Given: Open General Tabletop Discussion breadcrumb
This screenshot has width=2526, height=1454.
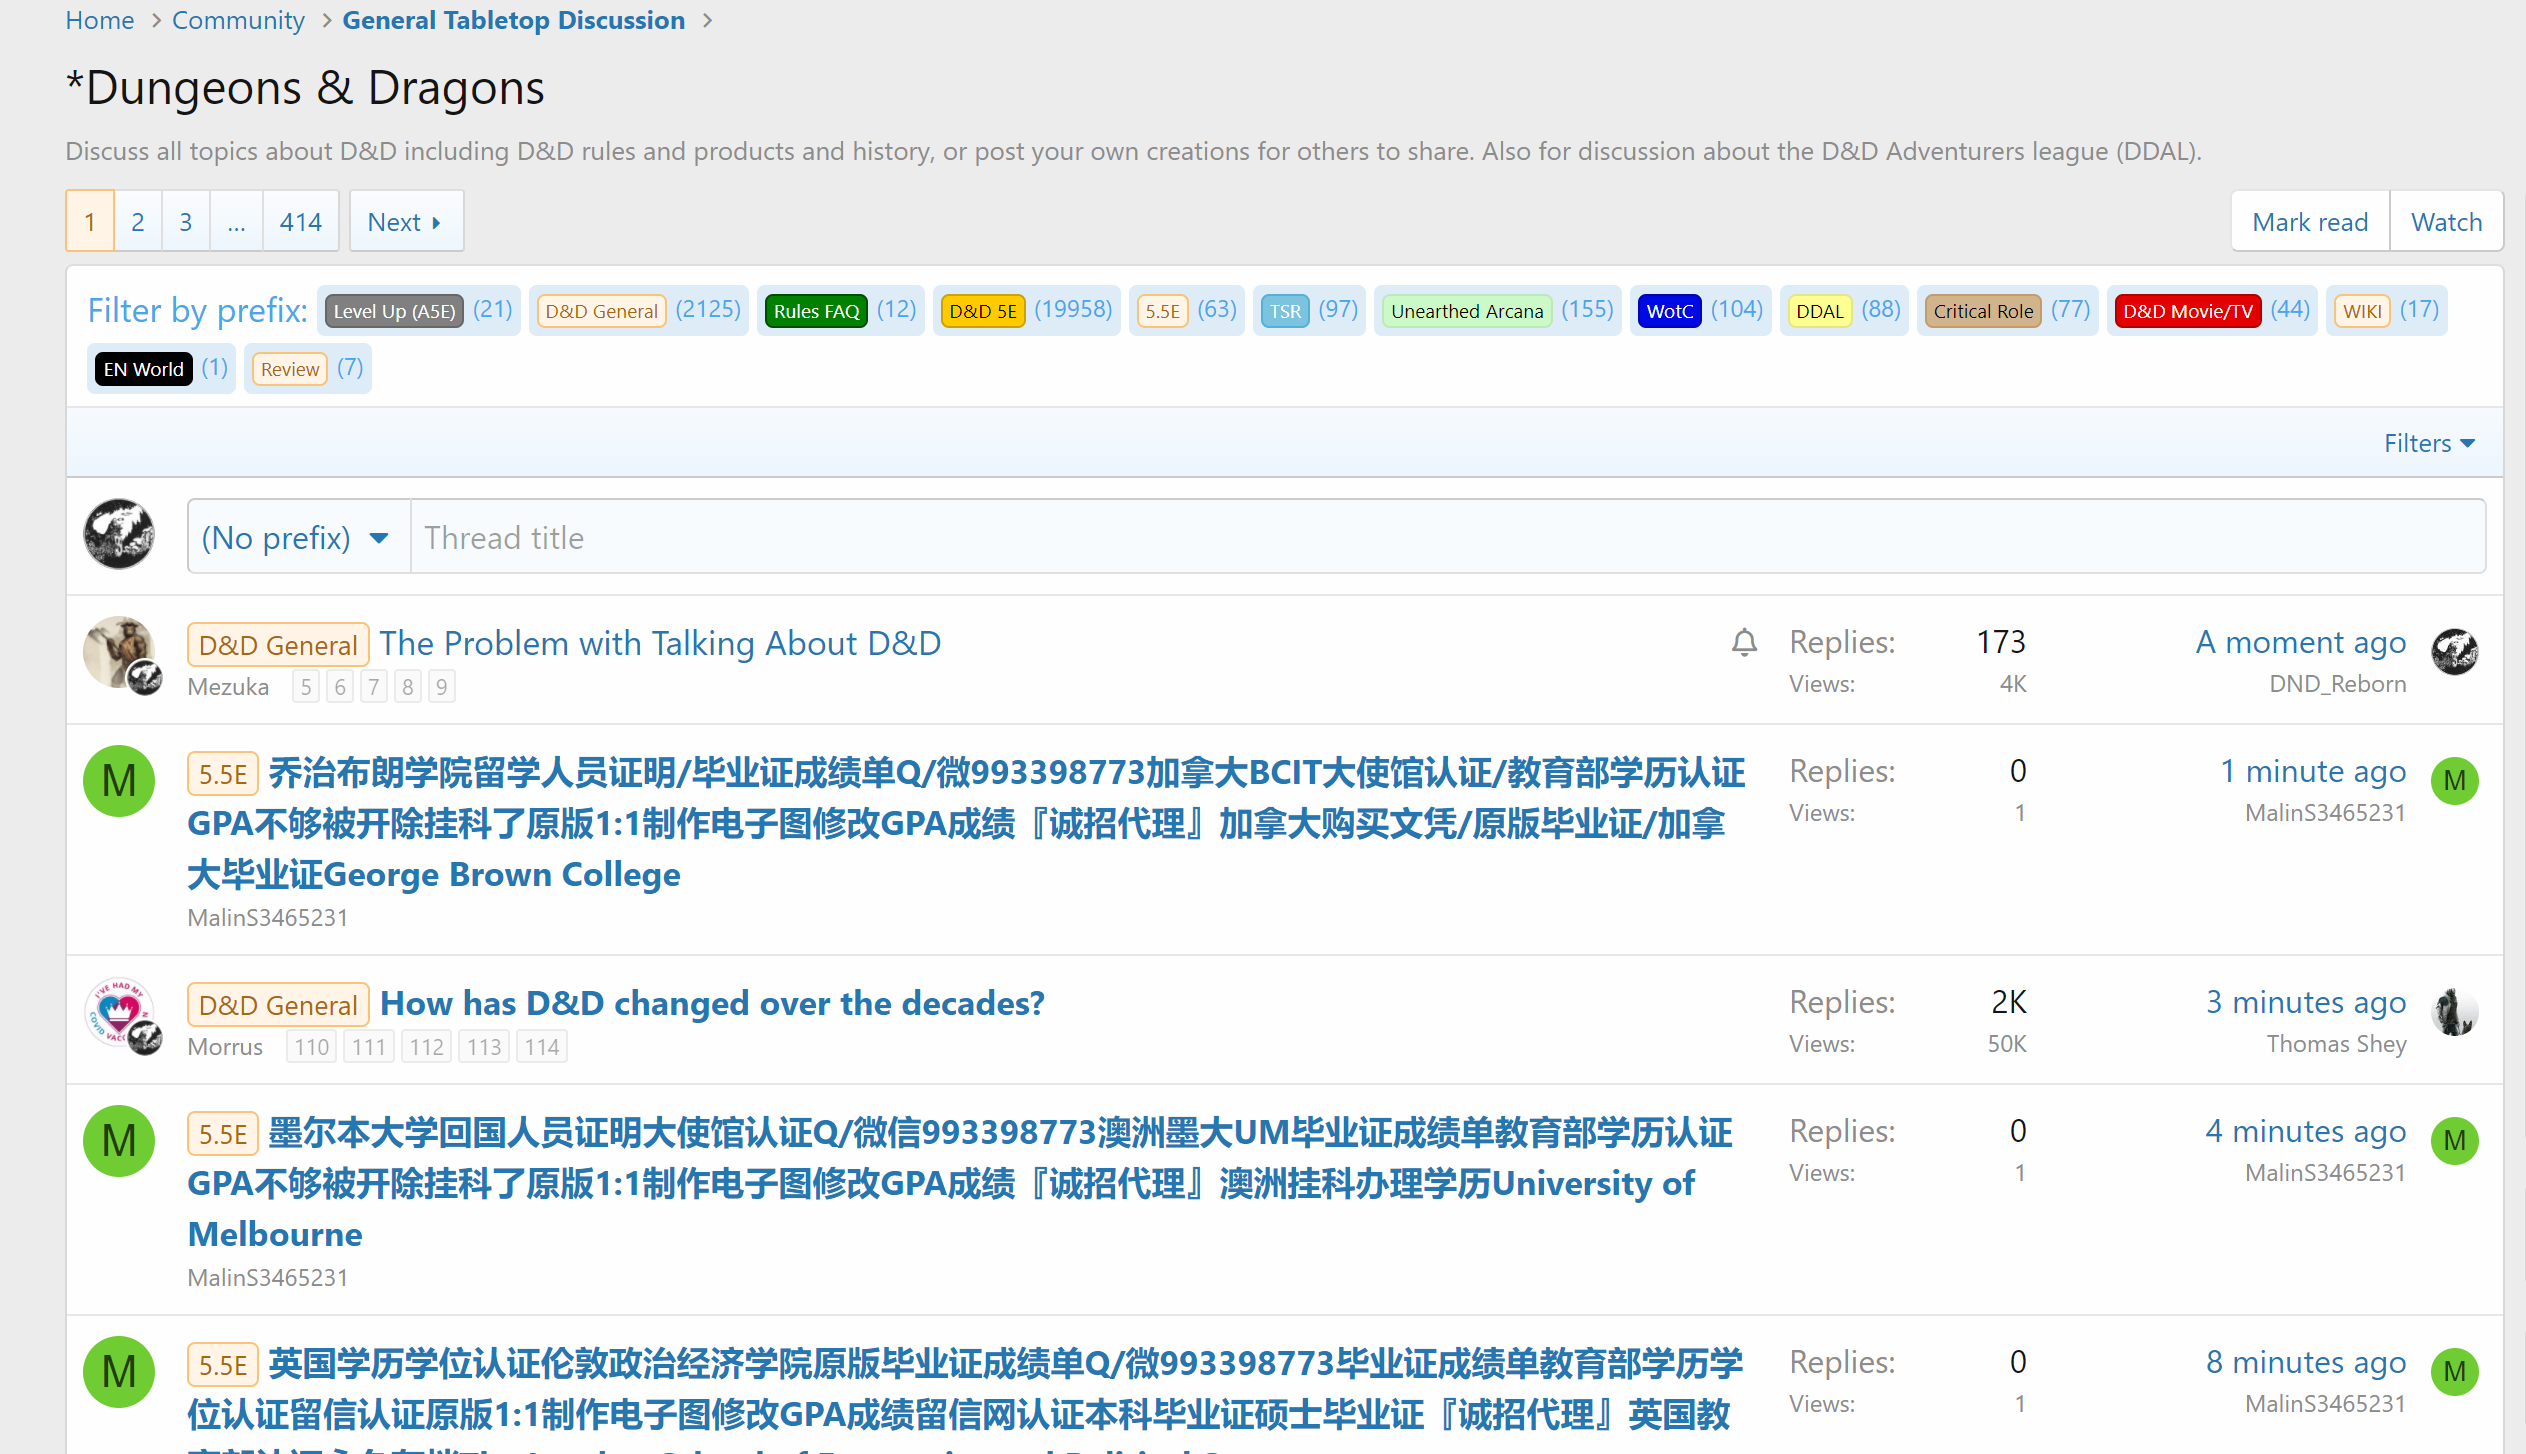Looking at the screenshot, I should pyautogui.click(x=513, y=20).
